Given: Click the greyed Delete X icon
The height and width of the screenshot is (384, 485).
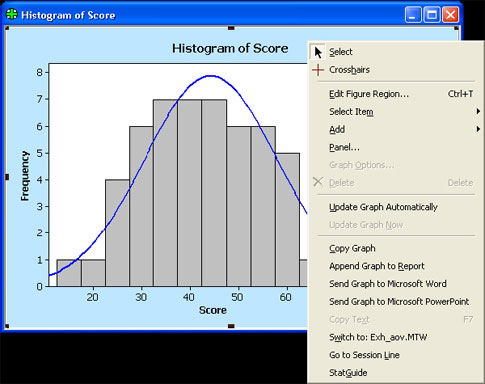Looking at the screenshot, I should [318, 182].
